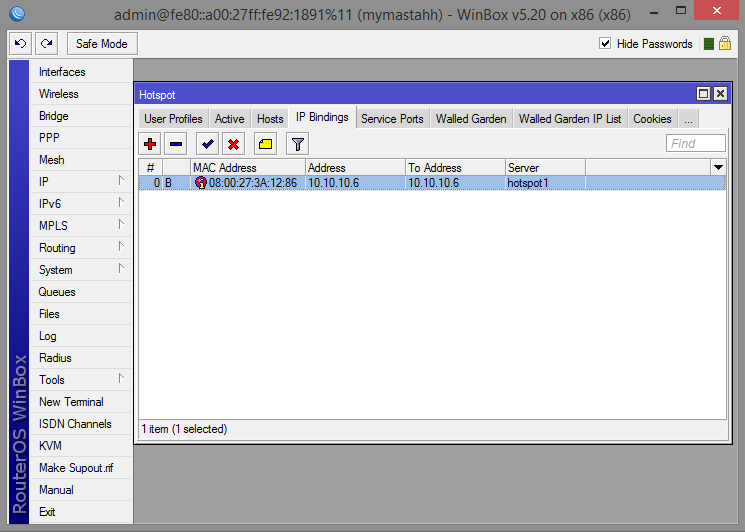Close the Hotspot inner window

(x=720, y=94)
